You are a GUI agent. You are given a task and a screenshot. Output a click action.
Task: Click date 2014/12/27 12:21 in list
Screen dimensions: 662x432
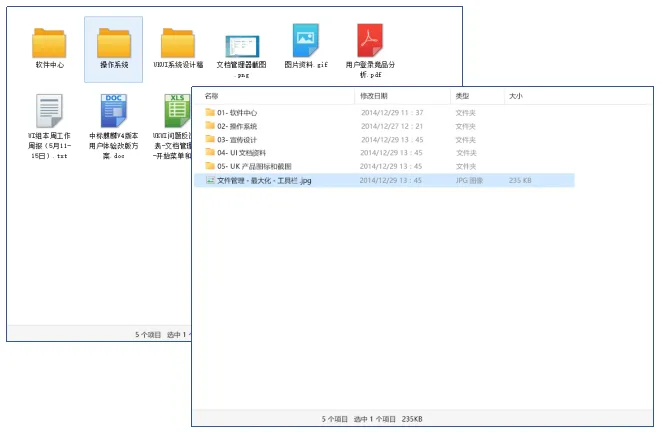pyautogui.click(x=392, y=126)
